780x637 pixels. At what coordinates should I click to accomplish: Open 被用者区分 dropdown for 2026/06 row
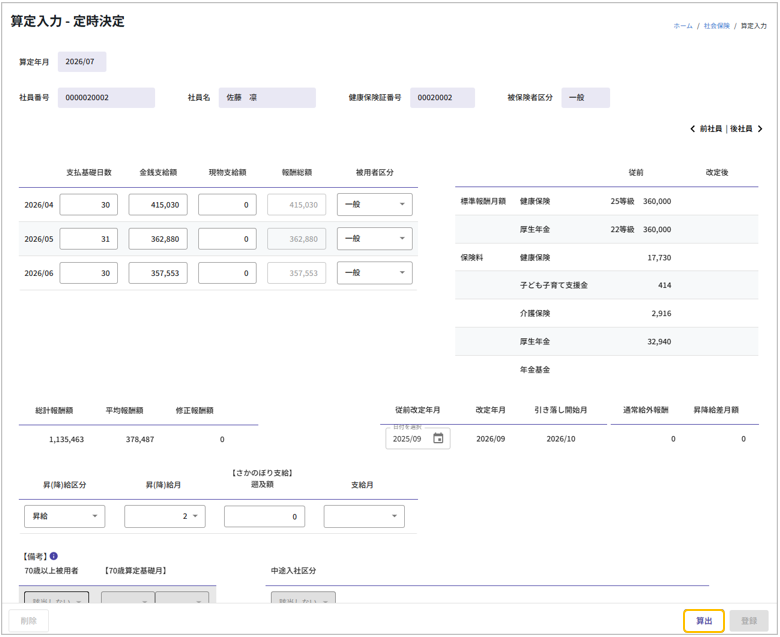pyautogui.click(x=375, y=273)
